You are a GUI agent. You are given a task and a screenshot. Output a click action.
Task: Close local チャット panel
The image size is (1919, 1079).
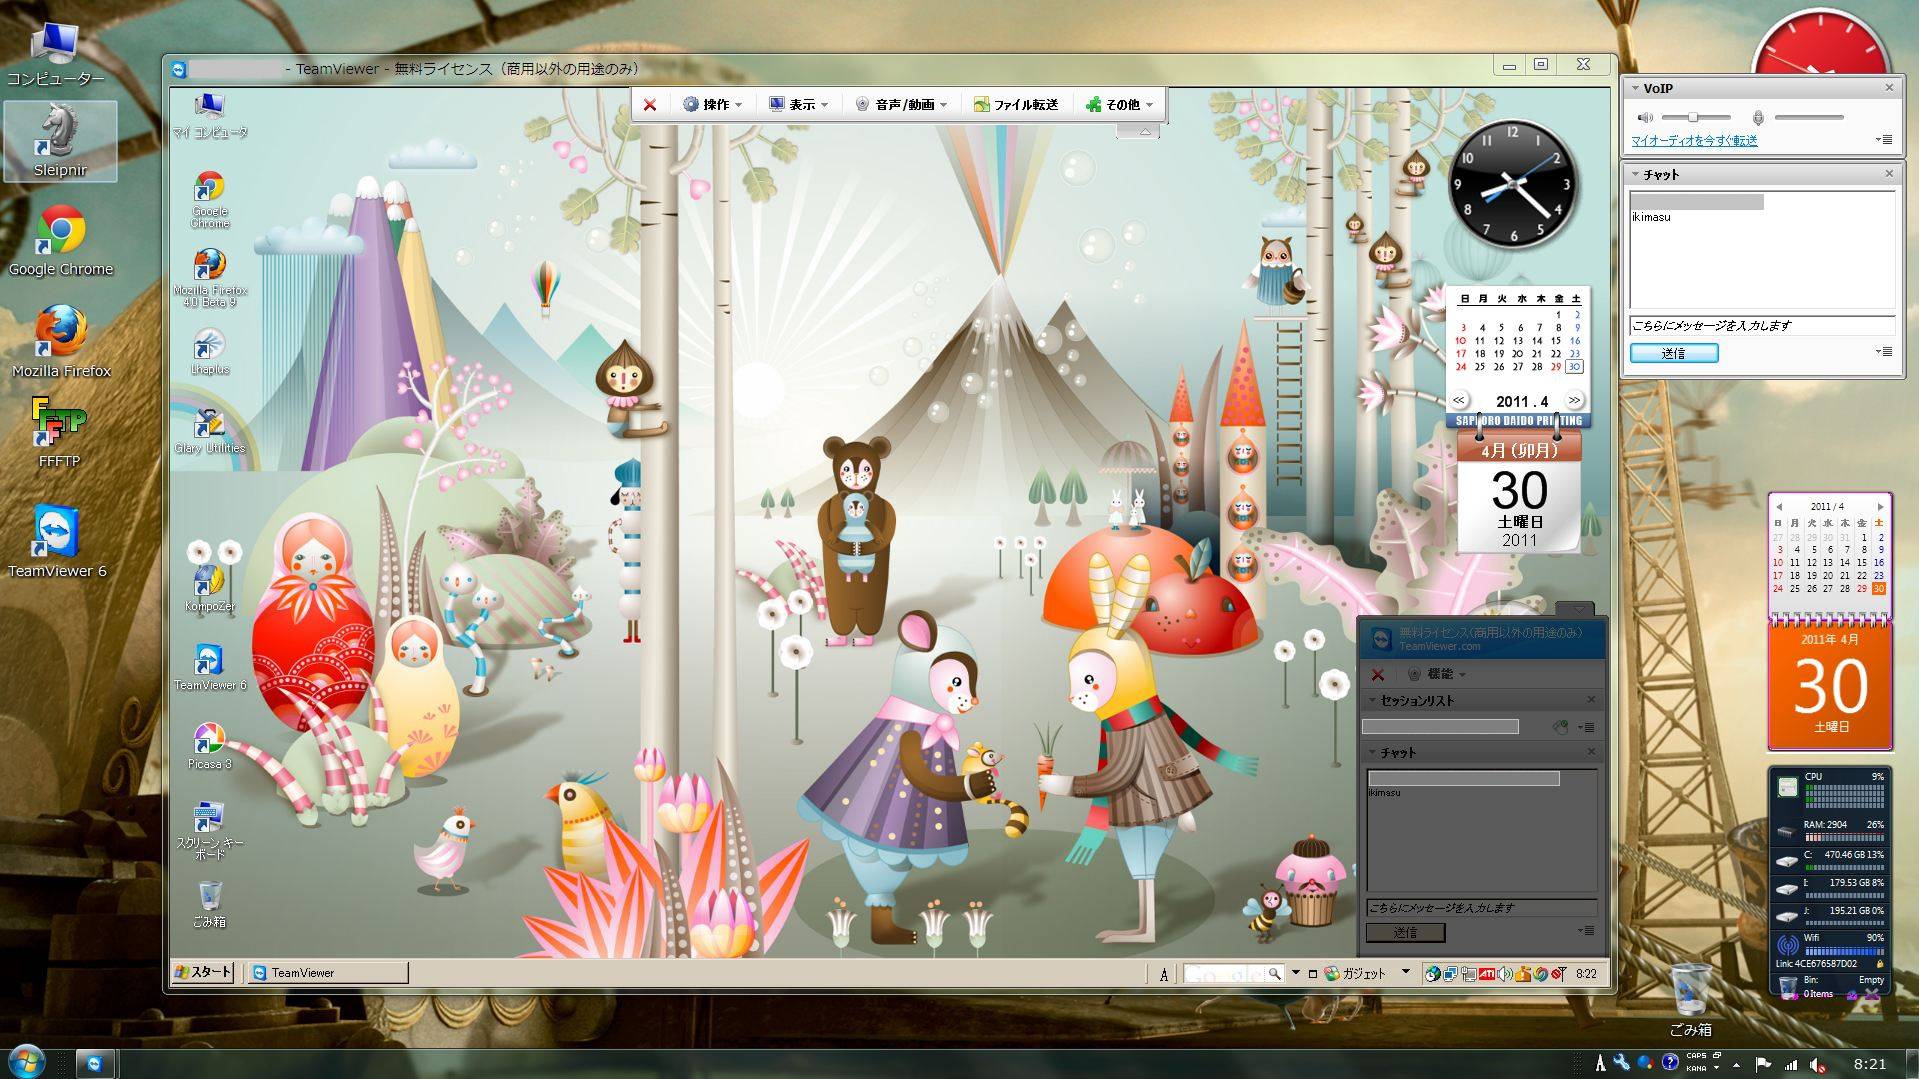tap(1889, 174)
